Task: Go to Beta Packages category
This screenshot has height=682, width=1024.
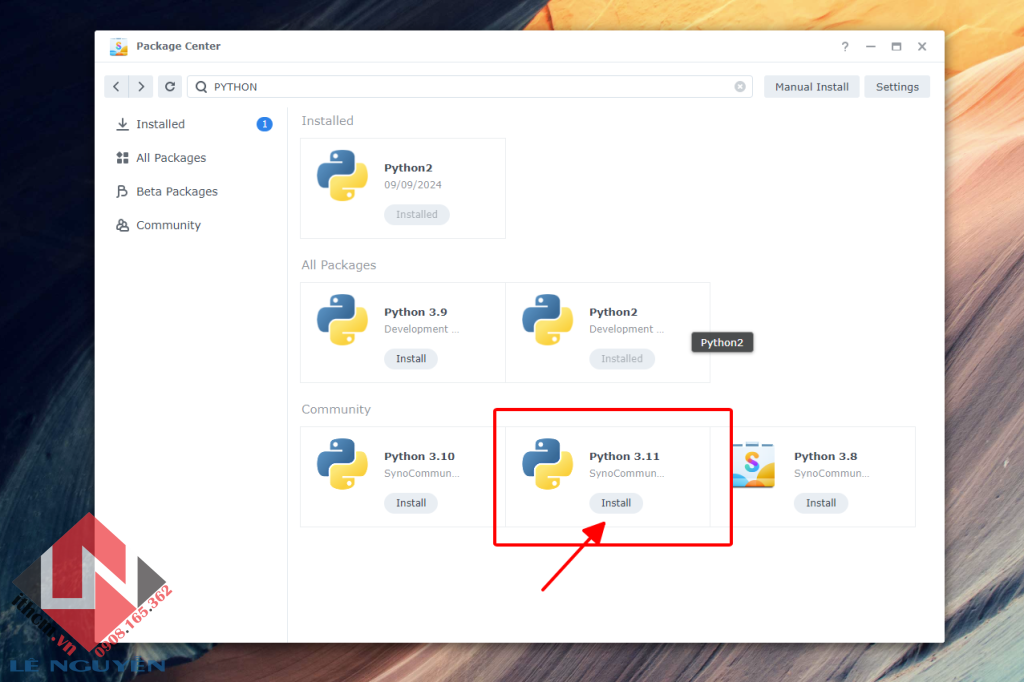Action: 176,192
